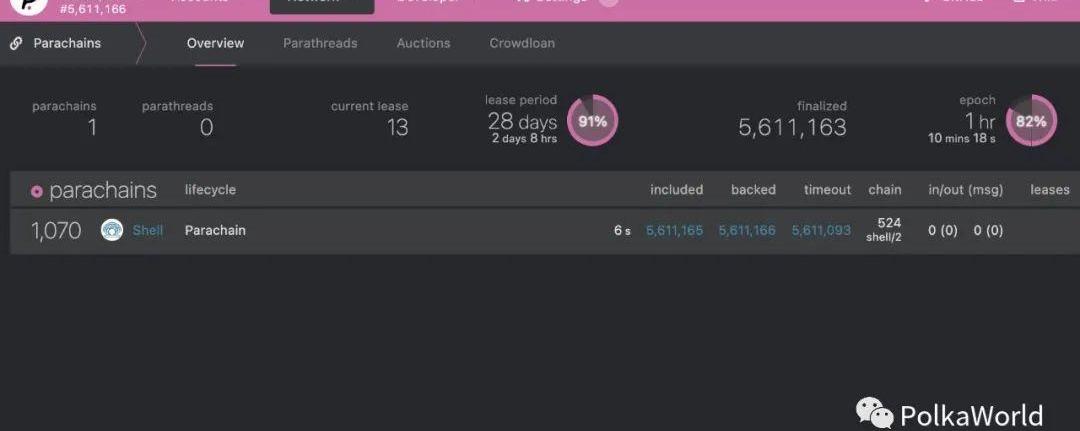The width and height of the screenshot is (1080, 431).
Task: Click the lease period 91% progress ring
Action: [x=592, y=120]
